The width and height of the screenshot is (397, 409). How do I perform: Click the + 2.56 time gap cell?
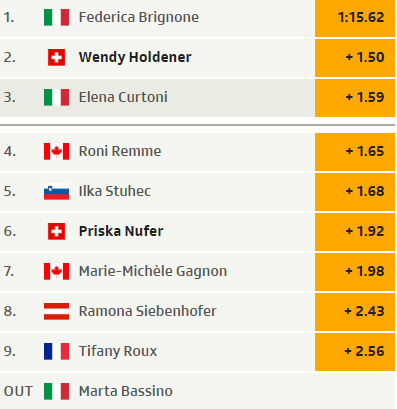[355, 352]
